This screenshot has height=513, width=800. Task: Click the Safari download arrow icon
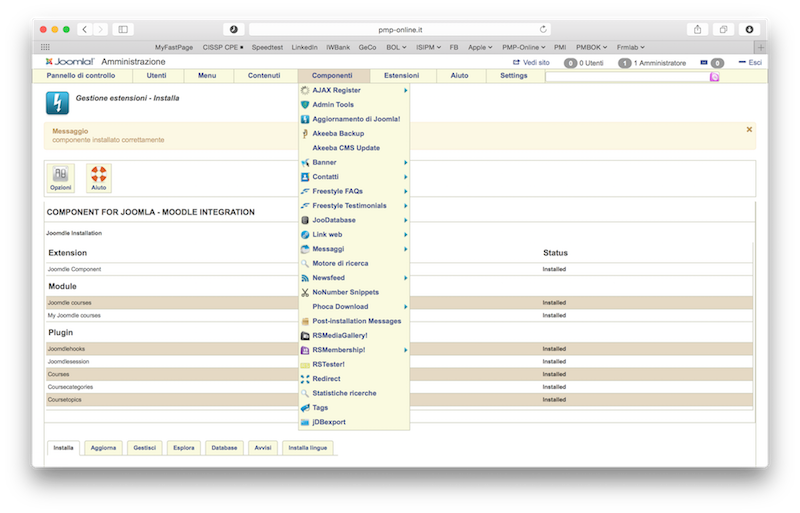tap(748, 29)
